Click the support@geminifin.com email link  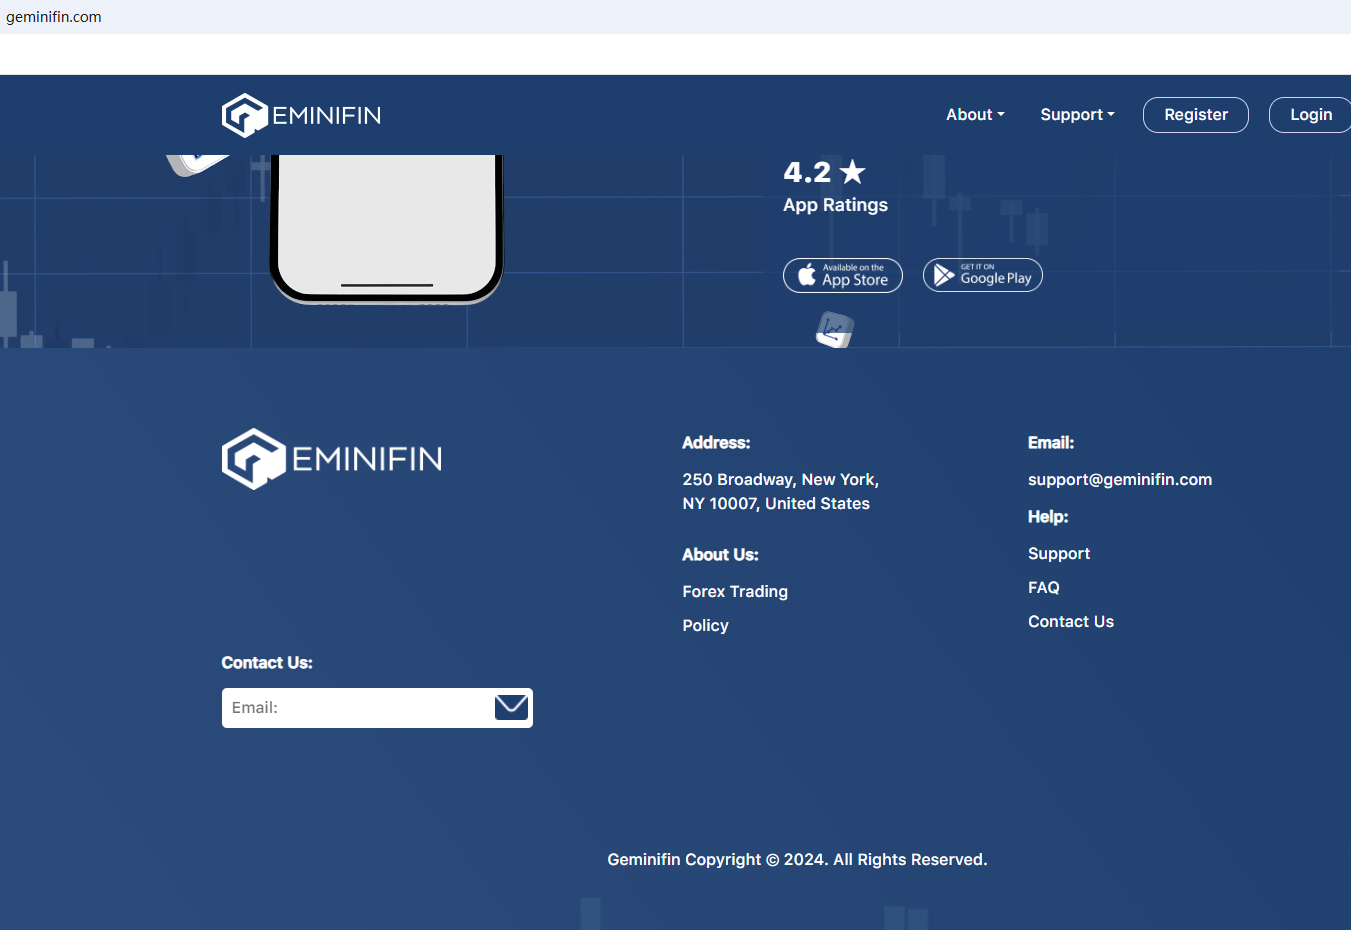[x=1119, y=480]
